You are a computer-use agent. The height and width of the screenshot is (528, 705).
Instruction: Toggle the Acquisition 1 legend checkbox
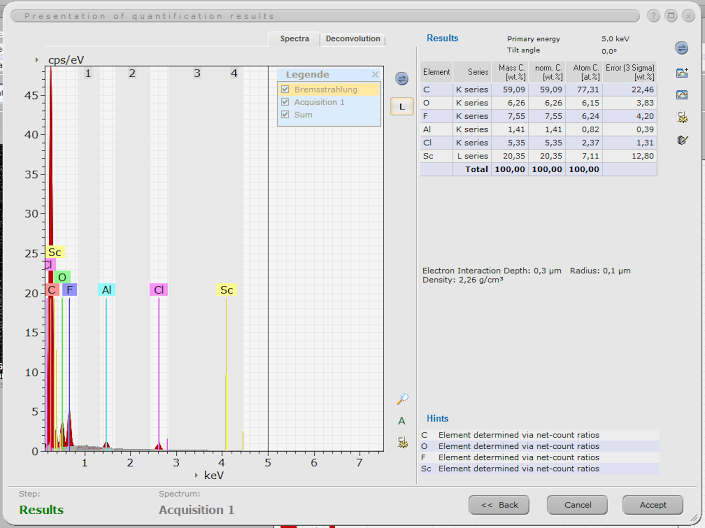(285, 102)
